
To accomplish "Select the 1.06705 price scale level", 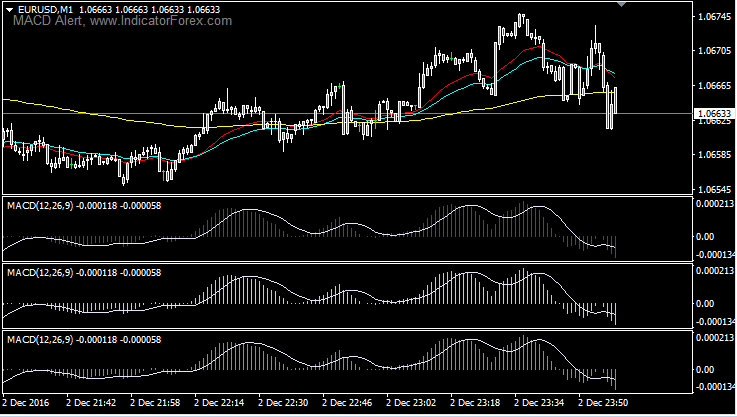I will coord(715,51).
